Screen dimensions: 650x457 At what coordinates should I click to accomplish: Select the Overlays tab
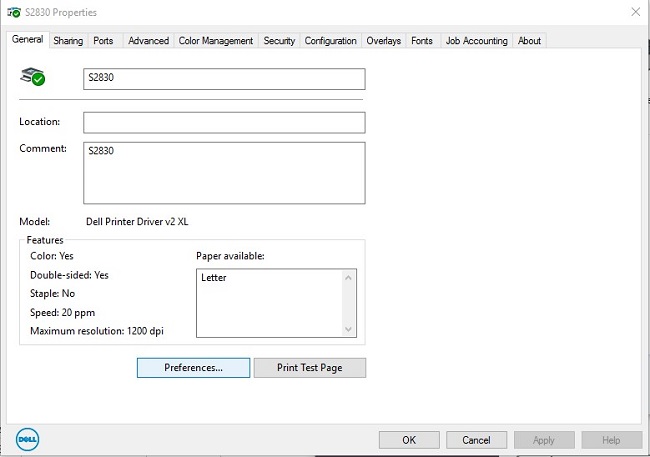point(383,41)
